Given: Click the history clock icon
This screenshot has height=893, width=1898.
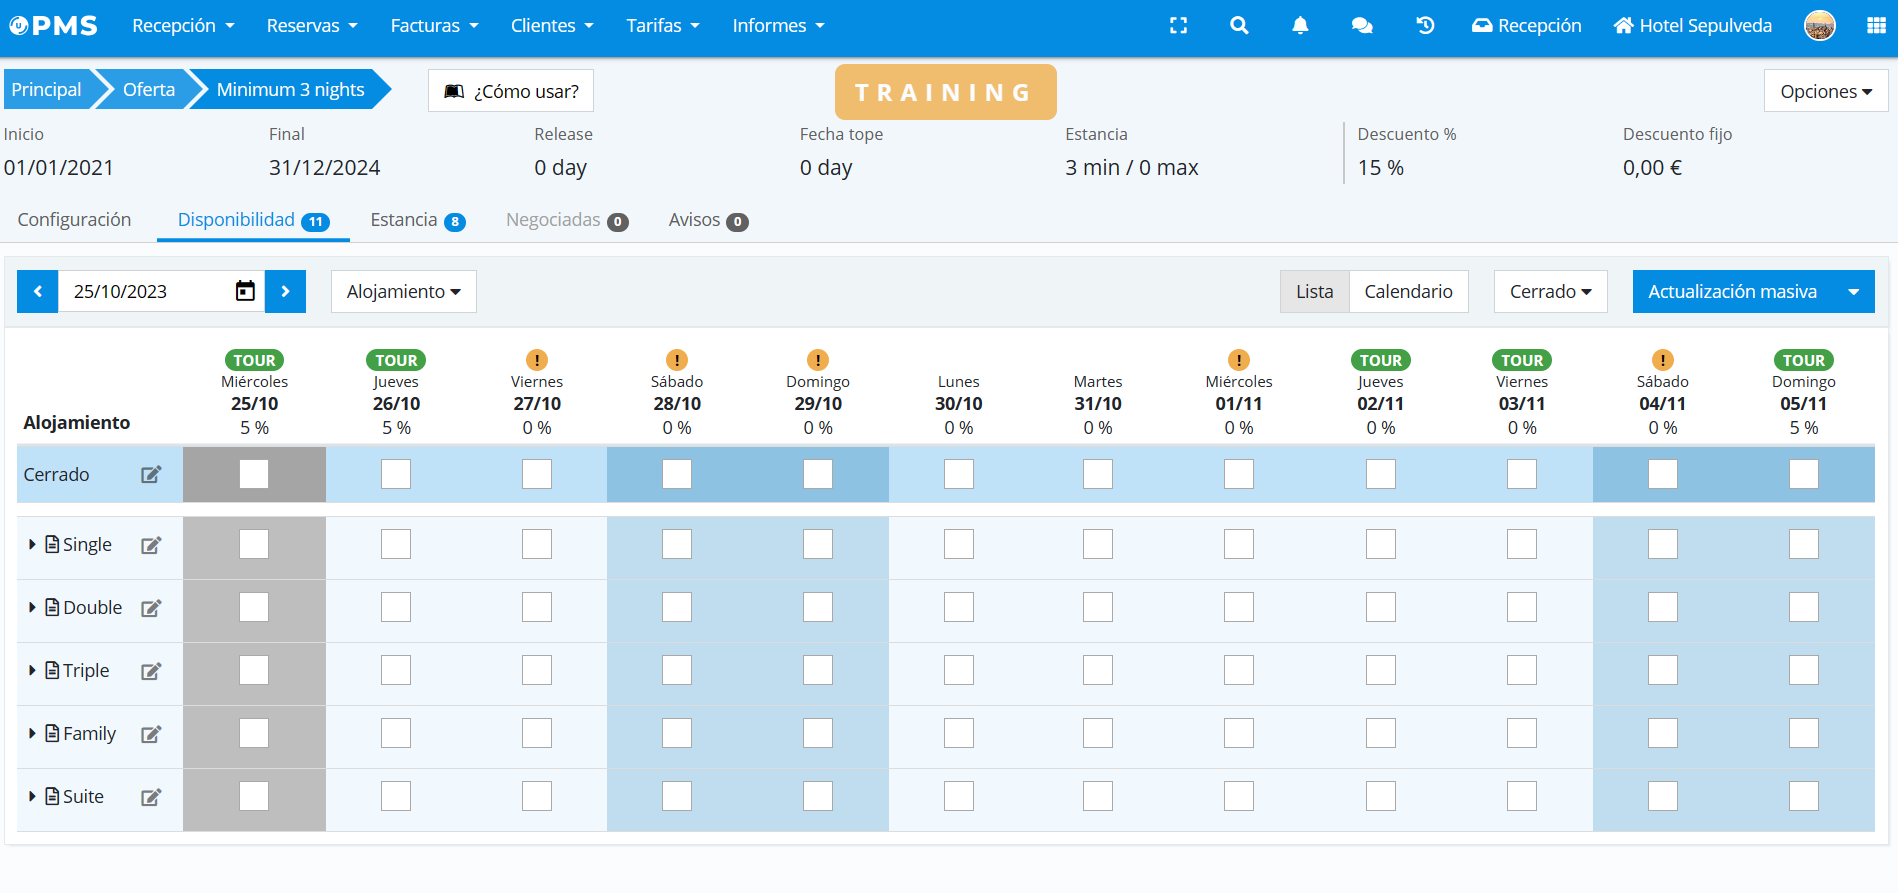Looking at the screenshot, I should click(1425, 26).
